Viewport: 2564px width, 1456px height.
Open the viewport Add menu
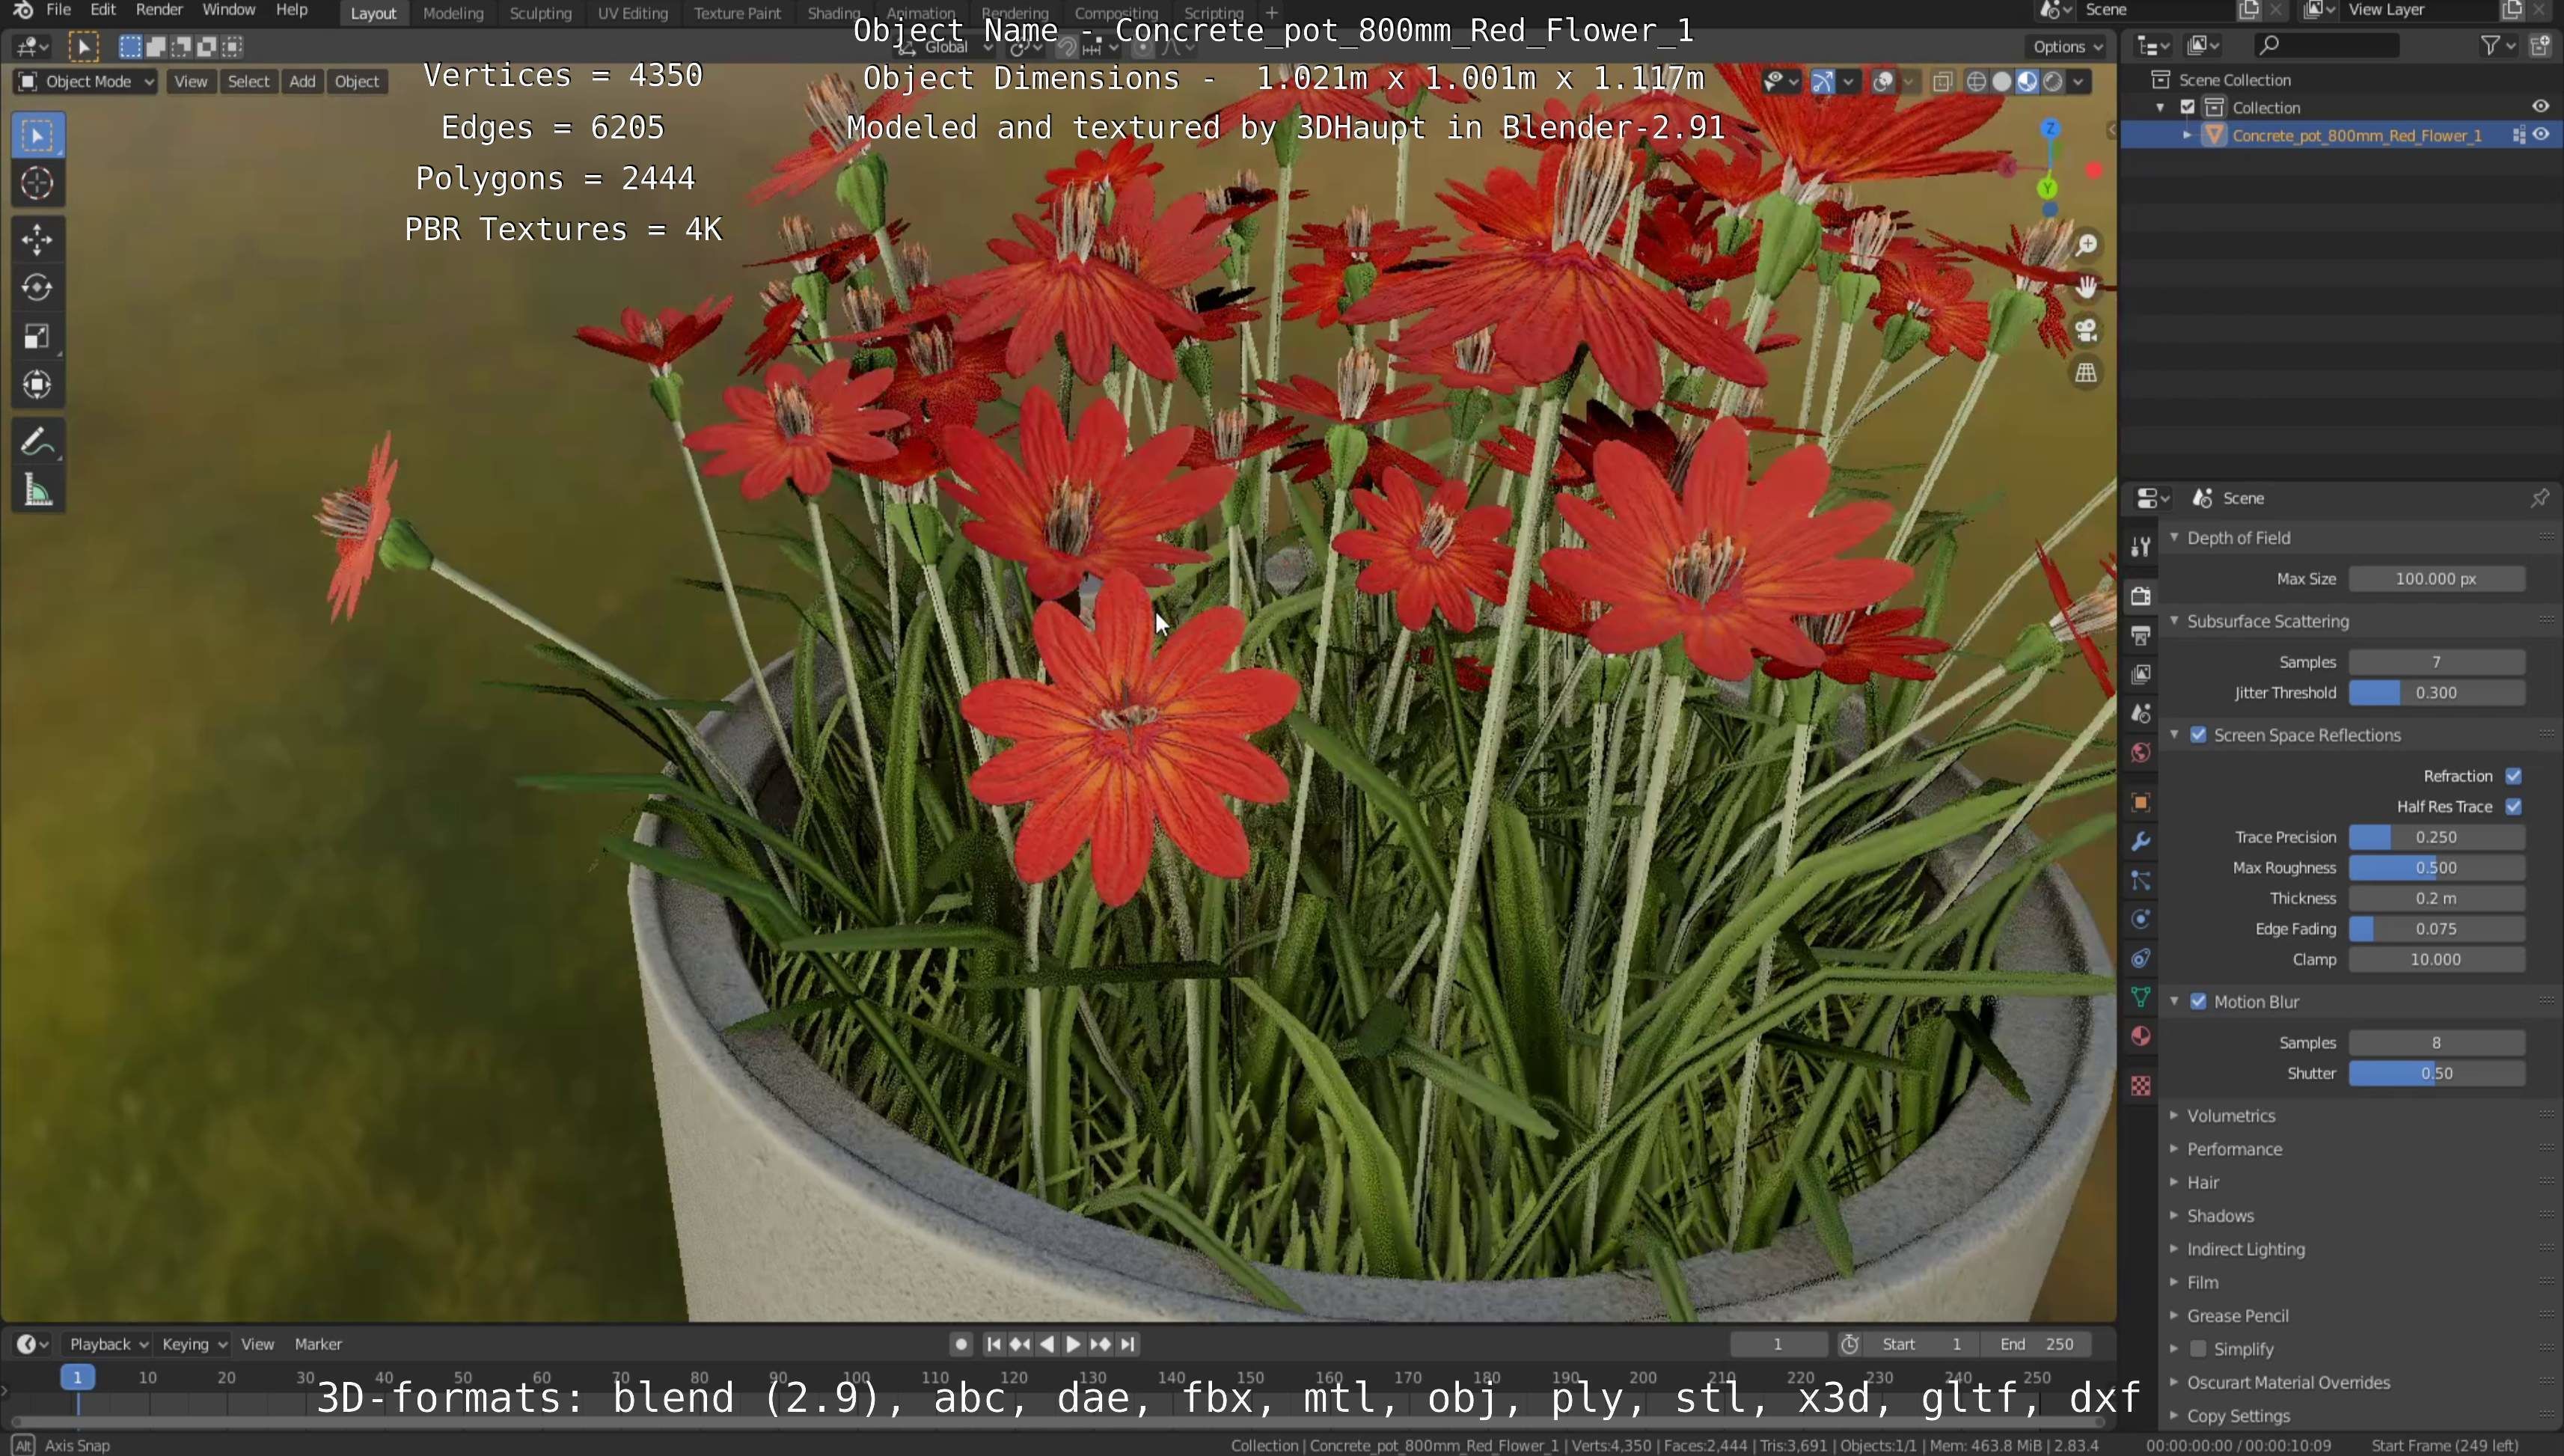coord(302,82)
